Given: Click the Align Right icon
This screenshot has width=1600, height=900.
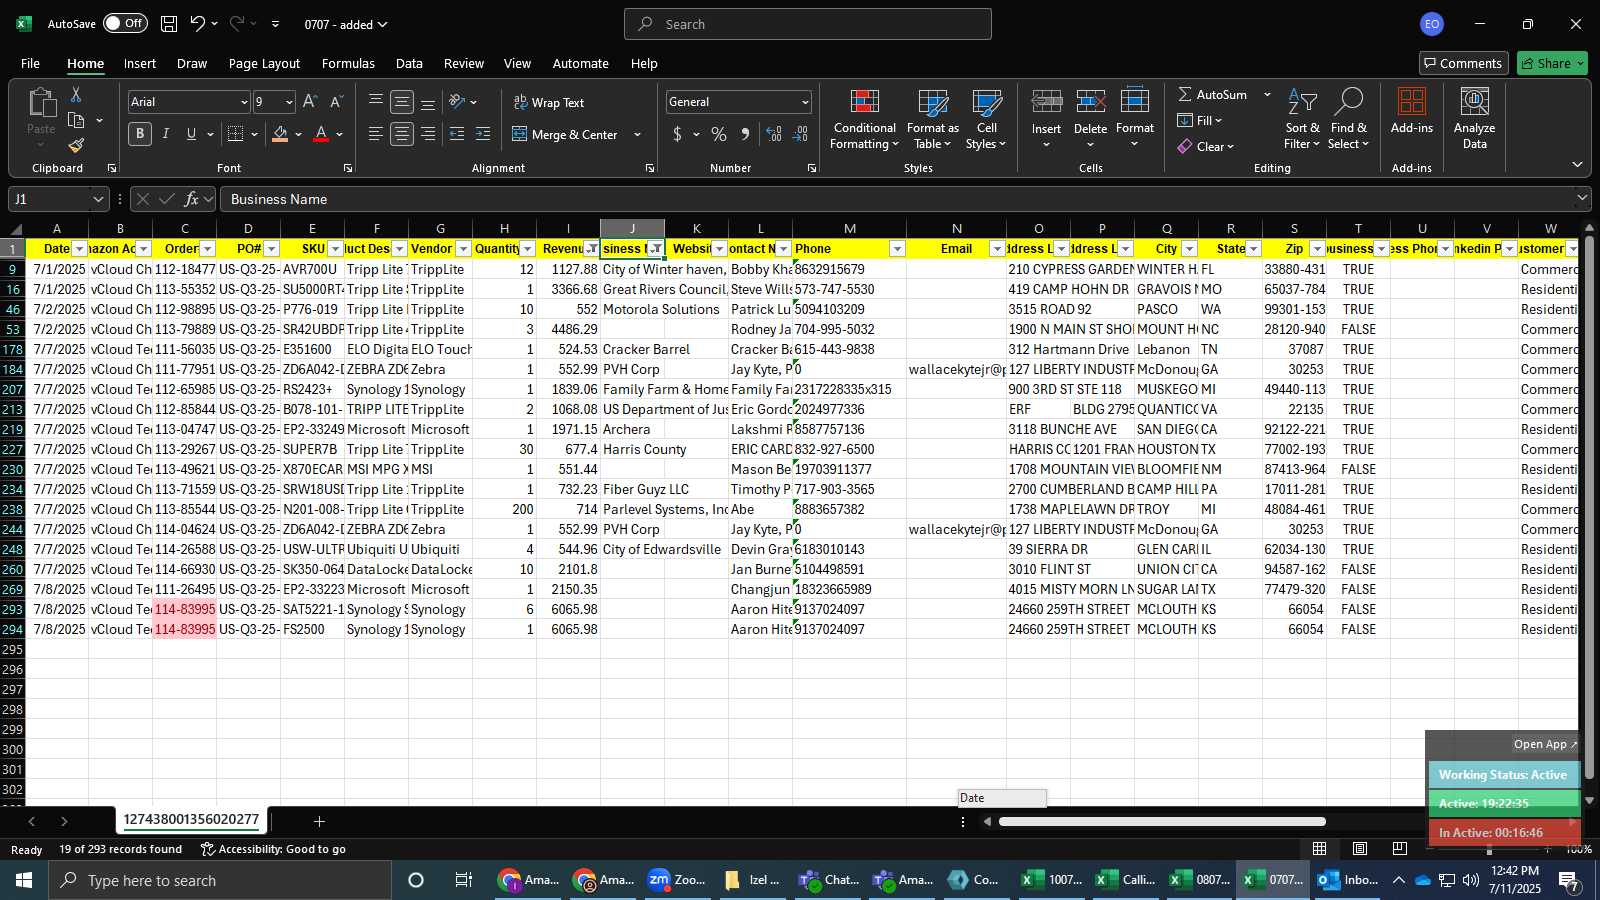Looking at the screenshot, I should tap(428, 134).
